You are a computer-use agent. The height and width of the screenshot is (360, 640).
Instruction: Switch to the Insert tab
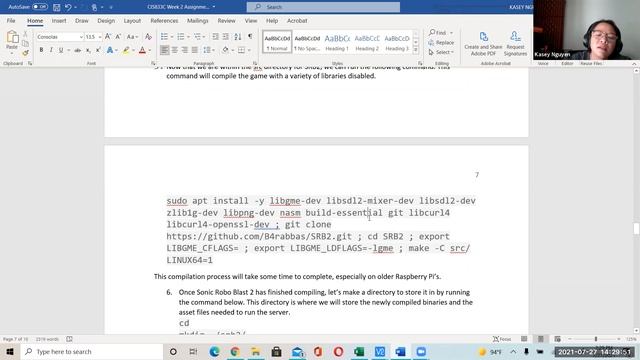coord(59,20)
